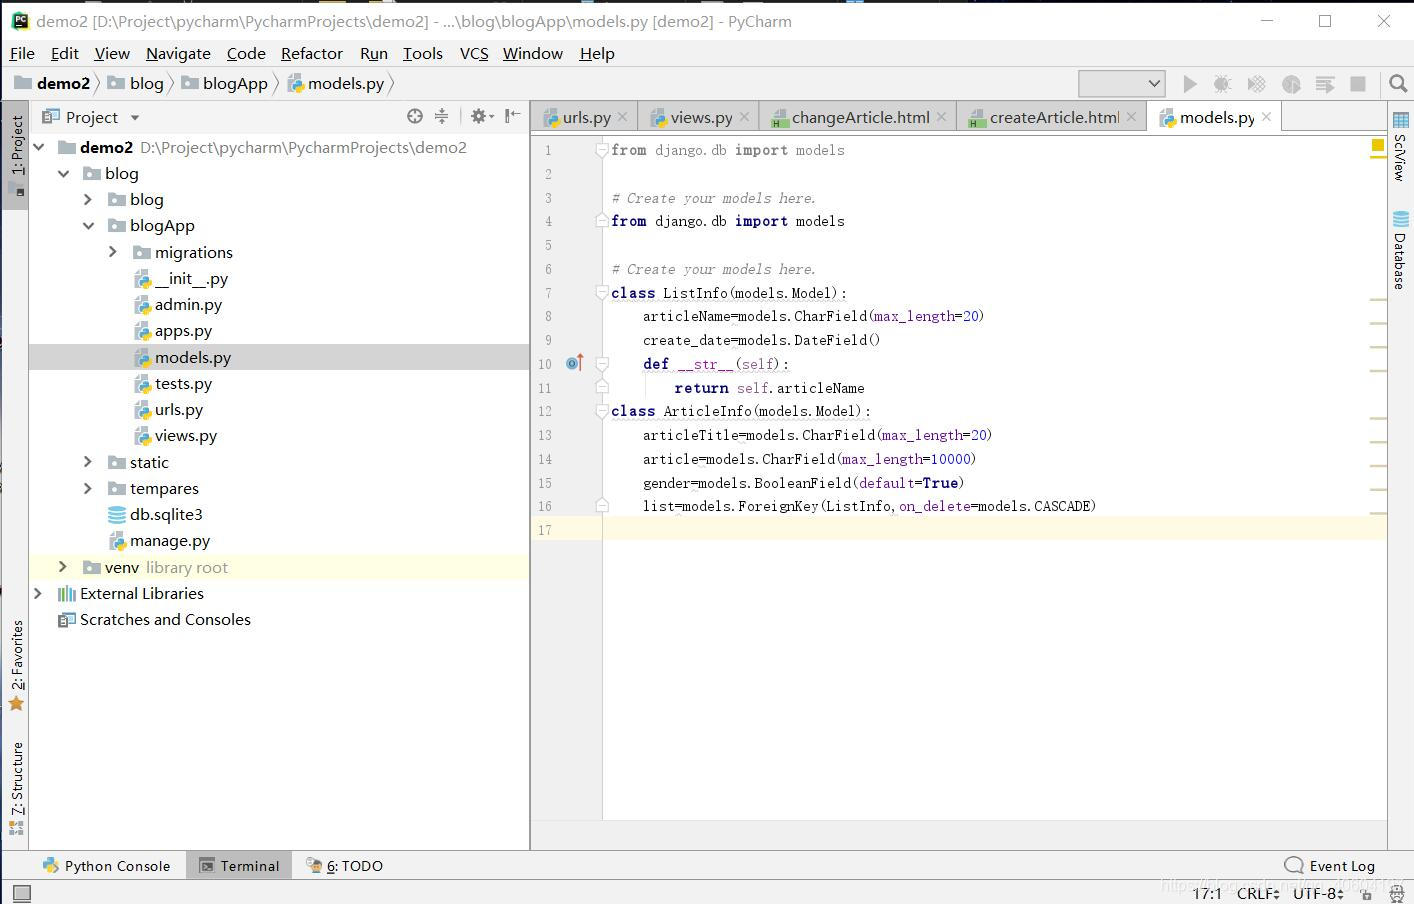1414x904 pixels.
Task: Expand the tempares folder
Action: [x=88, y=488]
